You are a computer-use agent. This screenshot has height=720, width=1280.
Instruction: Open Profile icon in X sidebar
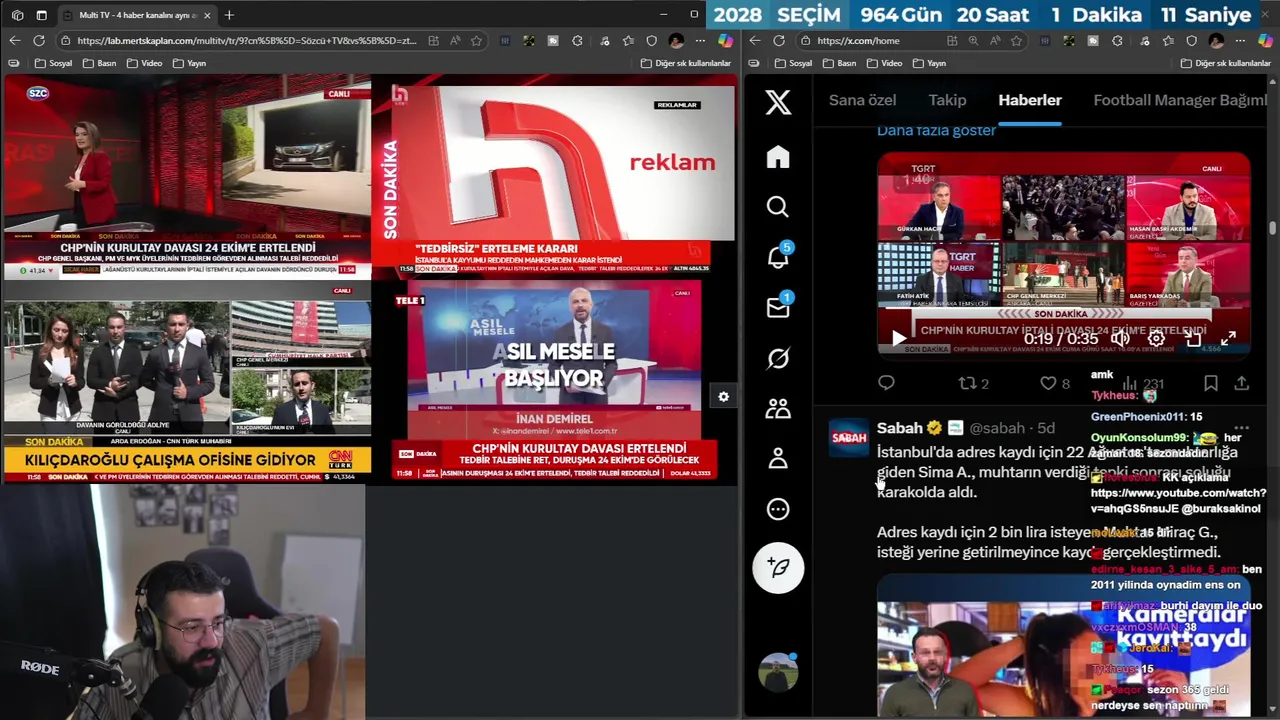[x=778, y=458]
